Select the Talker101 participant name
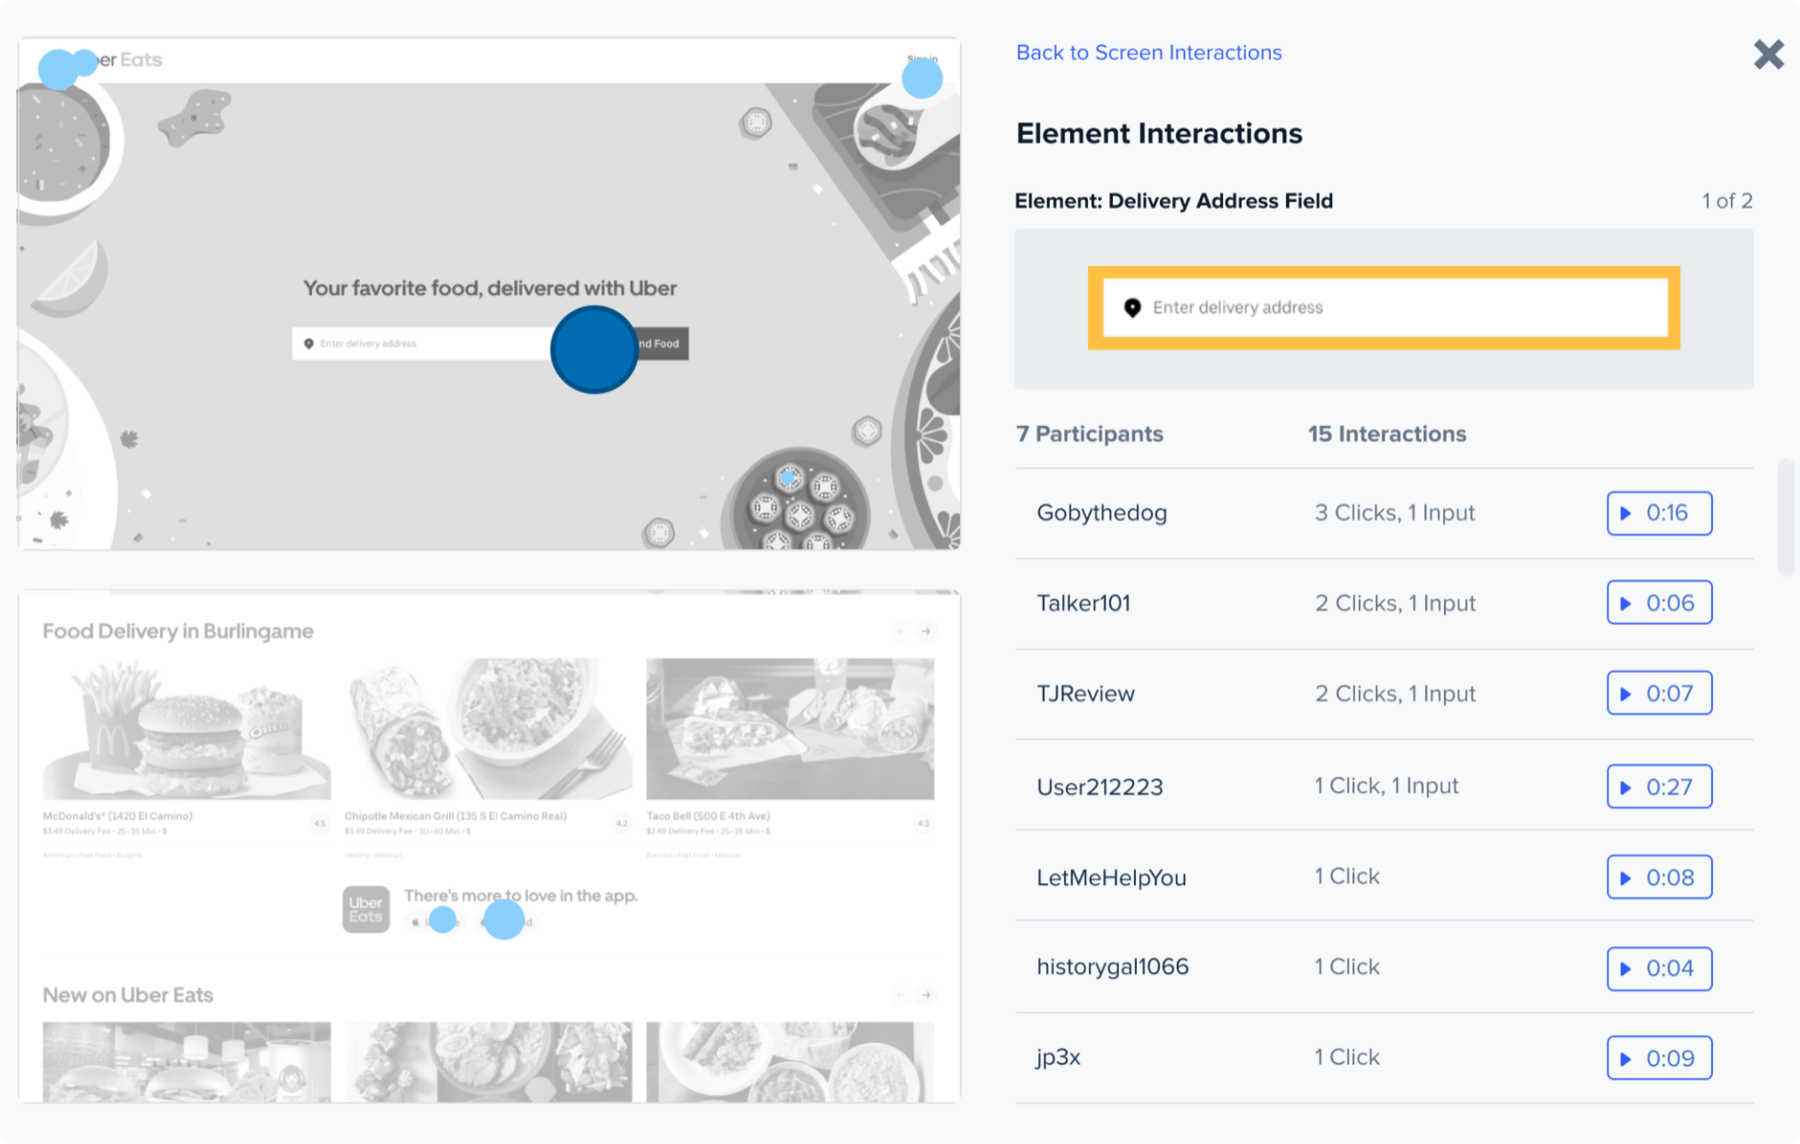 [1083, 603]
